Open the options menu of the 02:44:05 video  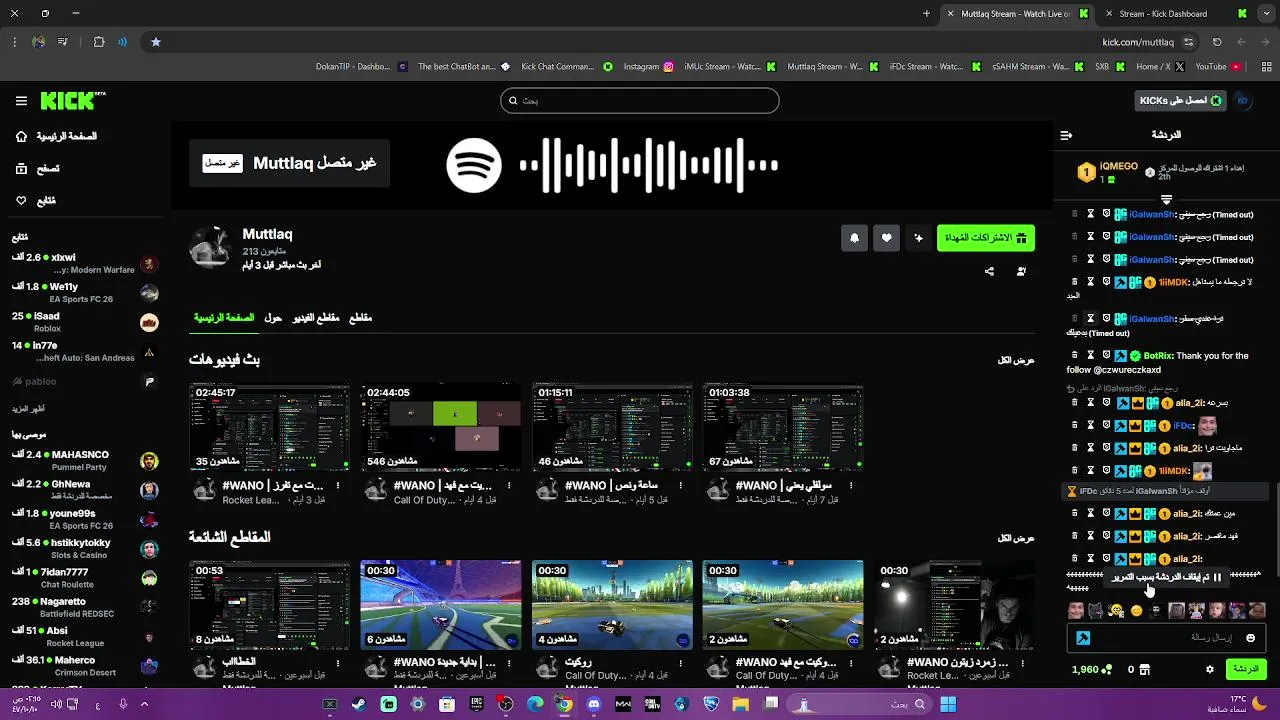[x=509, y=486]
